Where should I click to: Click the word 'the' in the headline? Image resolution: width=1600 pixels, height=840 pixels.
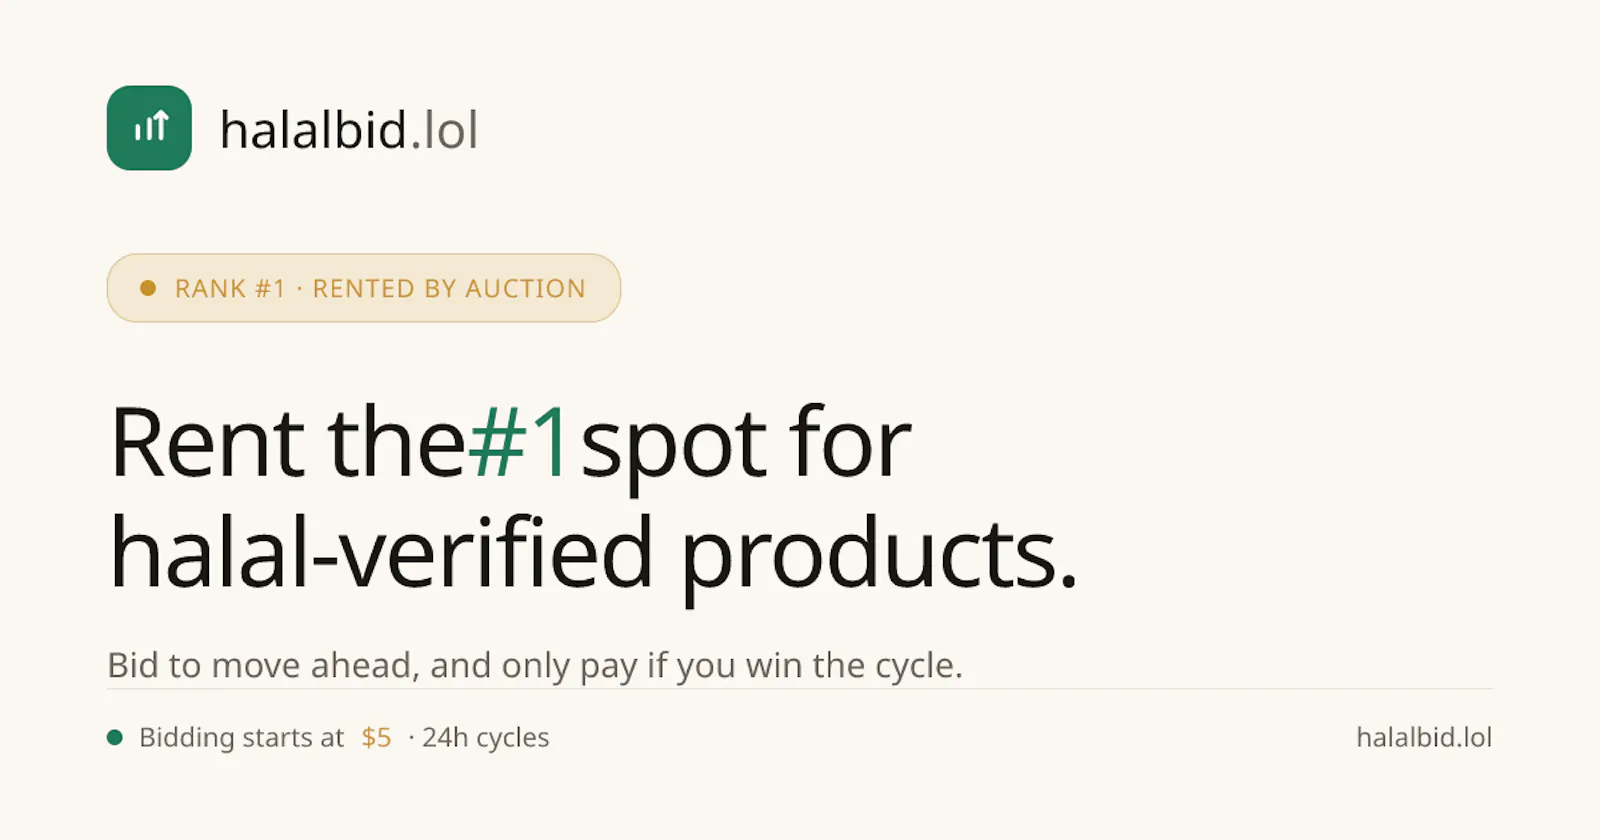click(x=396, y=441)
